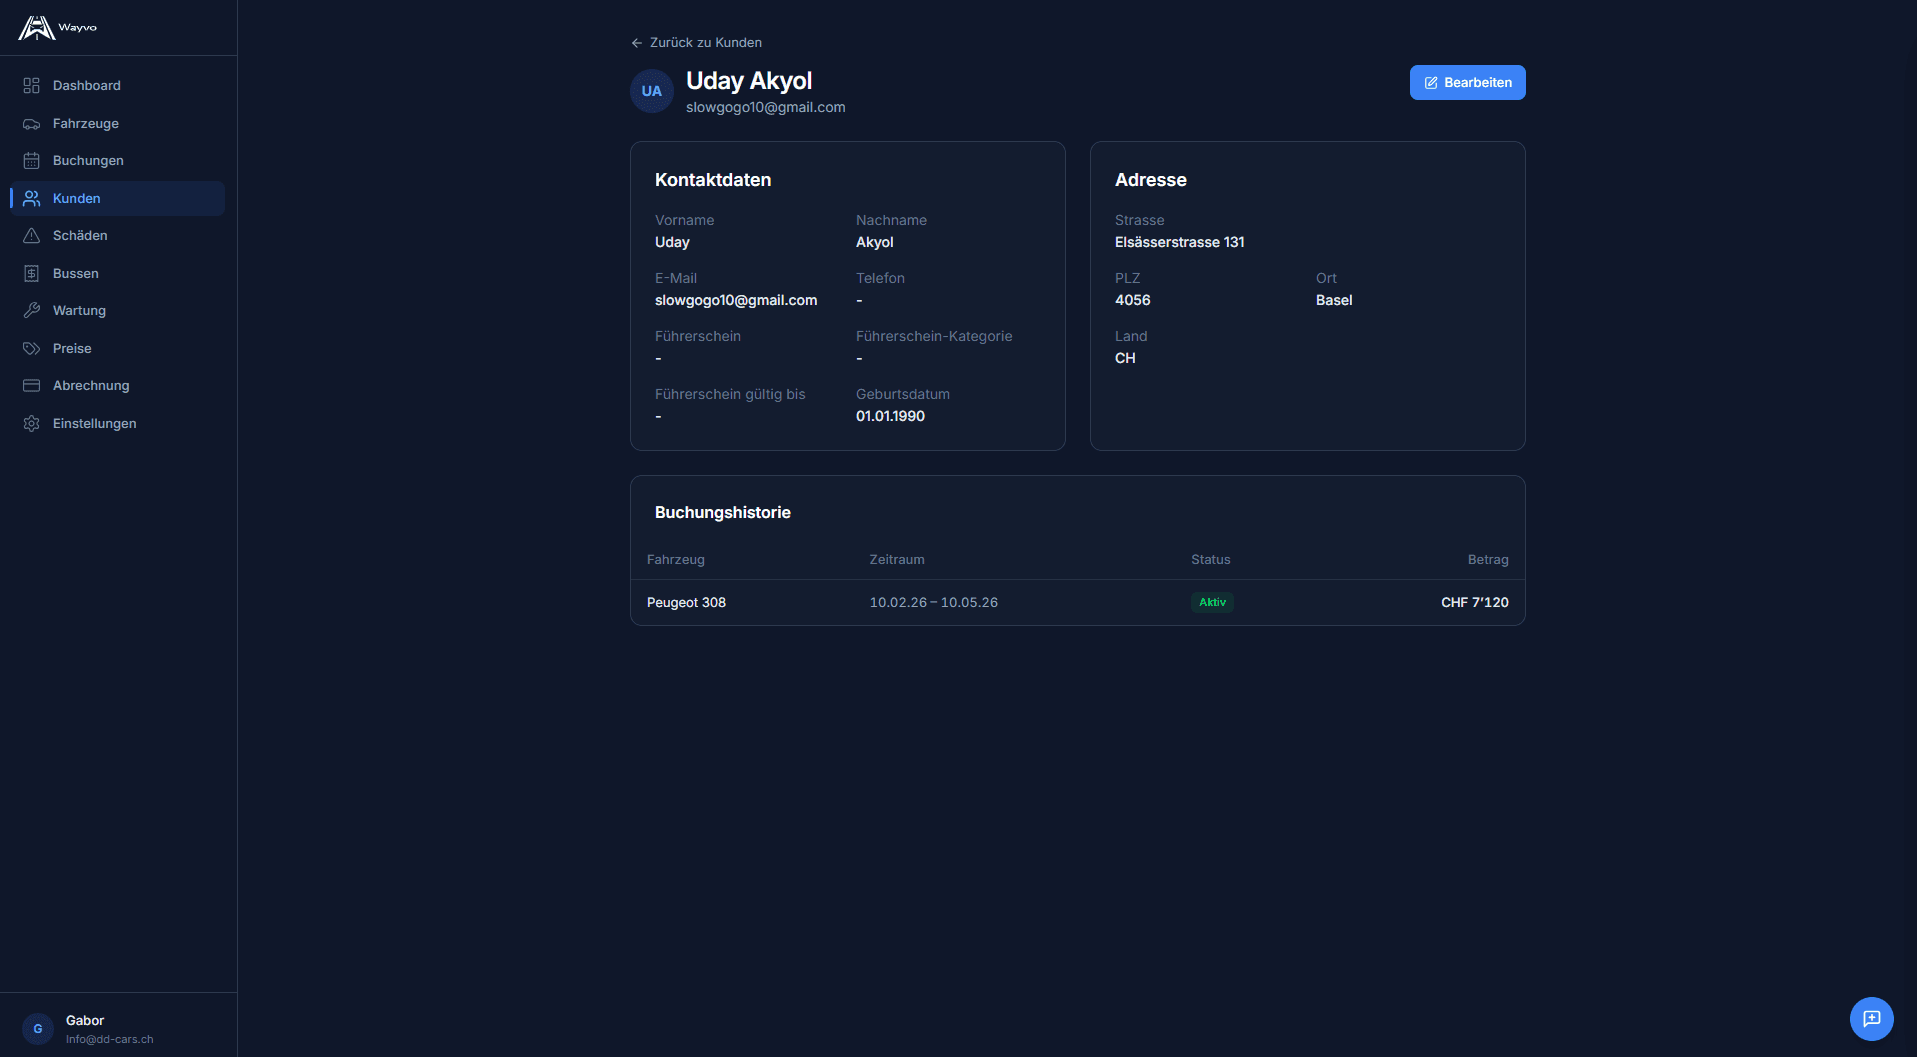Click the Dashboard grid icon
The width and height of the screenshot is (1917, 1057).
pyautogui.click(x=31, y=86)
